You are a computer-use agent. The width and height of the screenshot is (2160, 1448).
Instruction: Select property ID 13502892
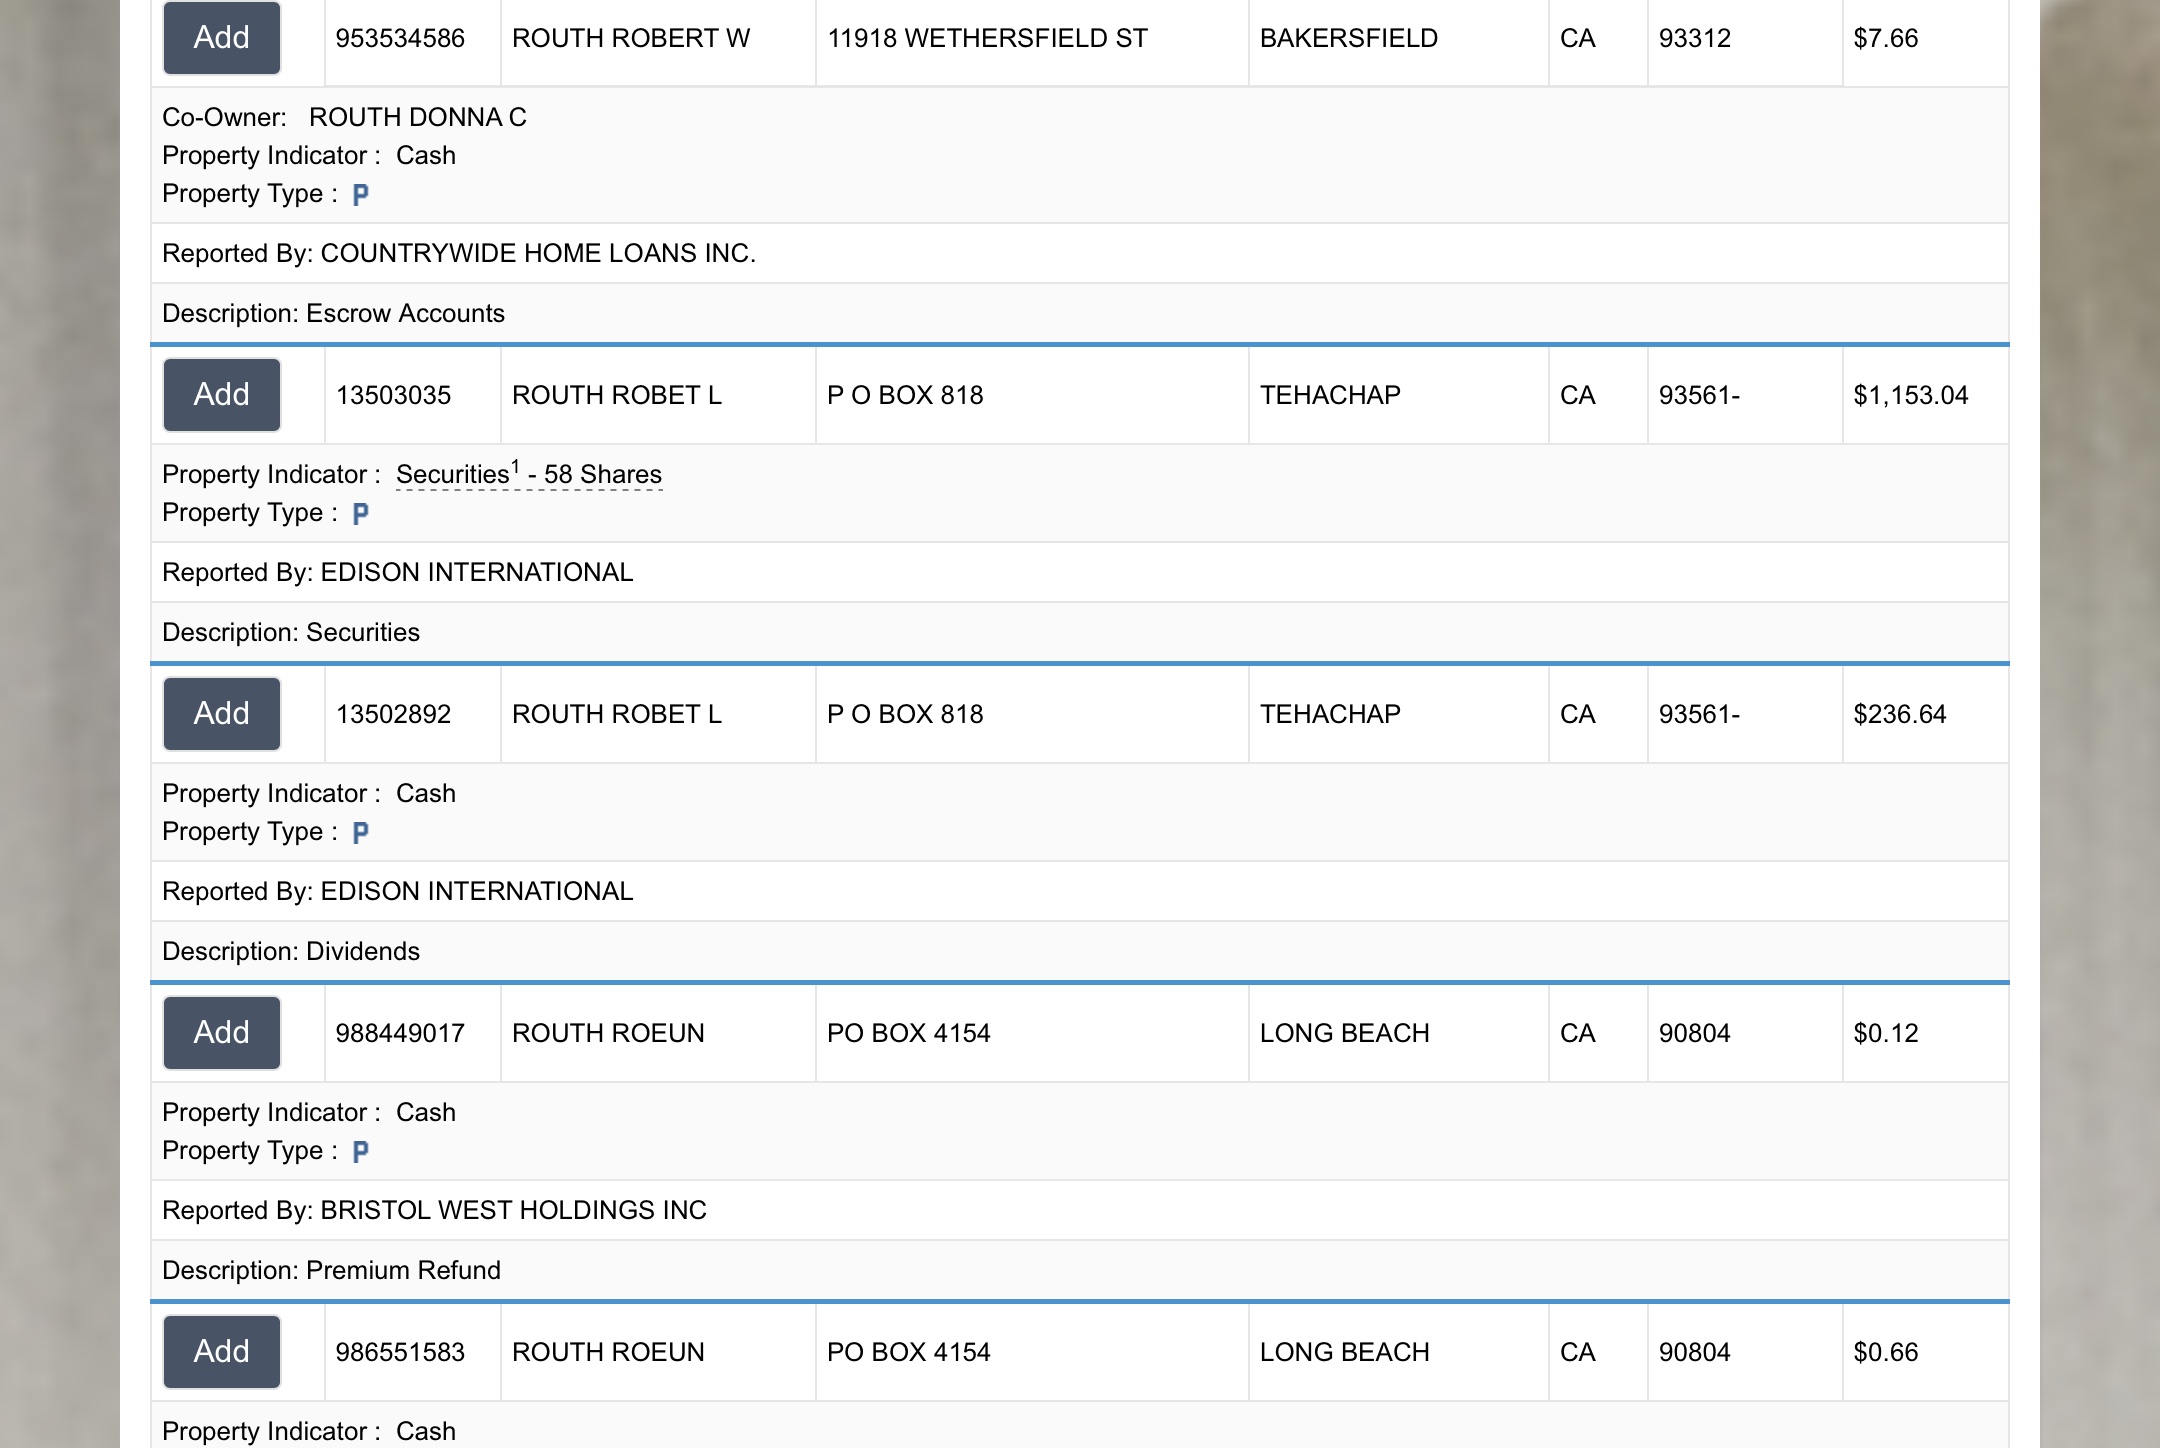[393, 714]
